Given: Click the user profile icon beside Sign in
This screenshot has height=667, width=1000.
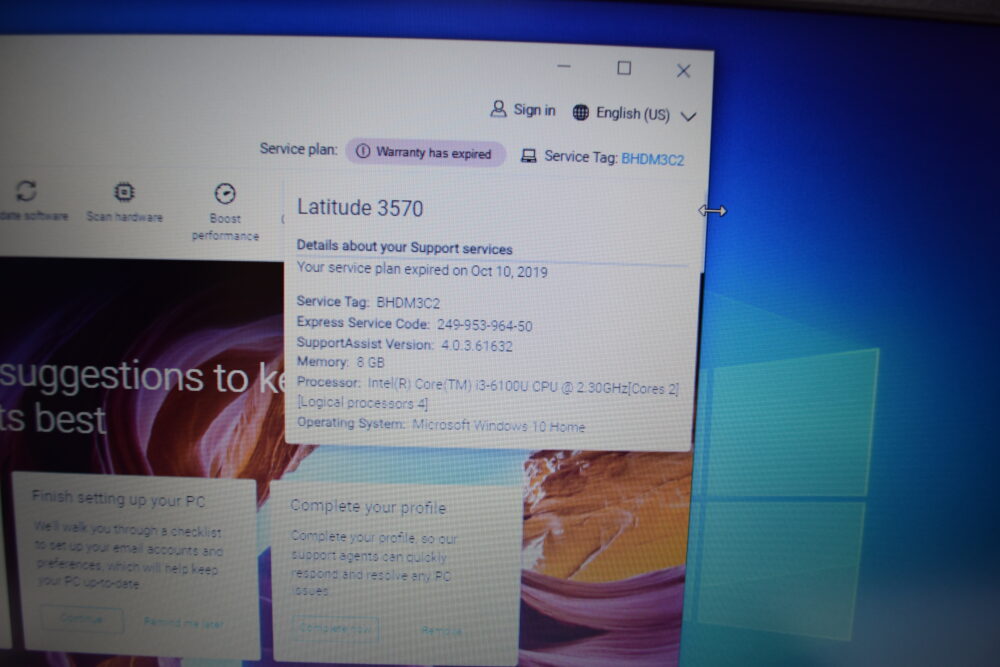Looking at the screenshot, I should [498, 109].
